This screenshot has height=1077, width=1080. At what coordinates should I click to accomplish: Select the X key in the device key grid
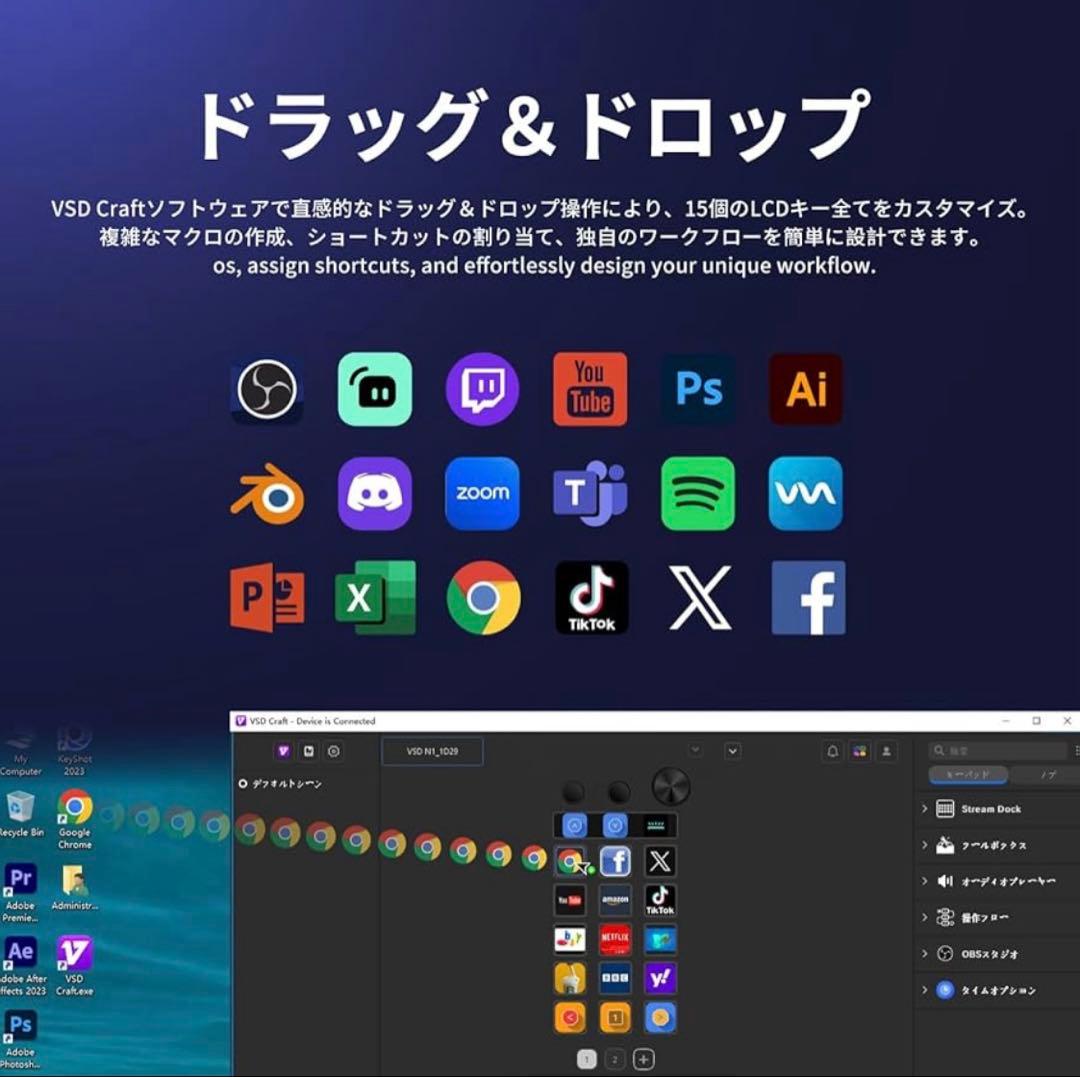[660, 861]
